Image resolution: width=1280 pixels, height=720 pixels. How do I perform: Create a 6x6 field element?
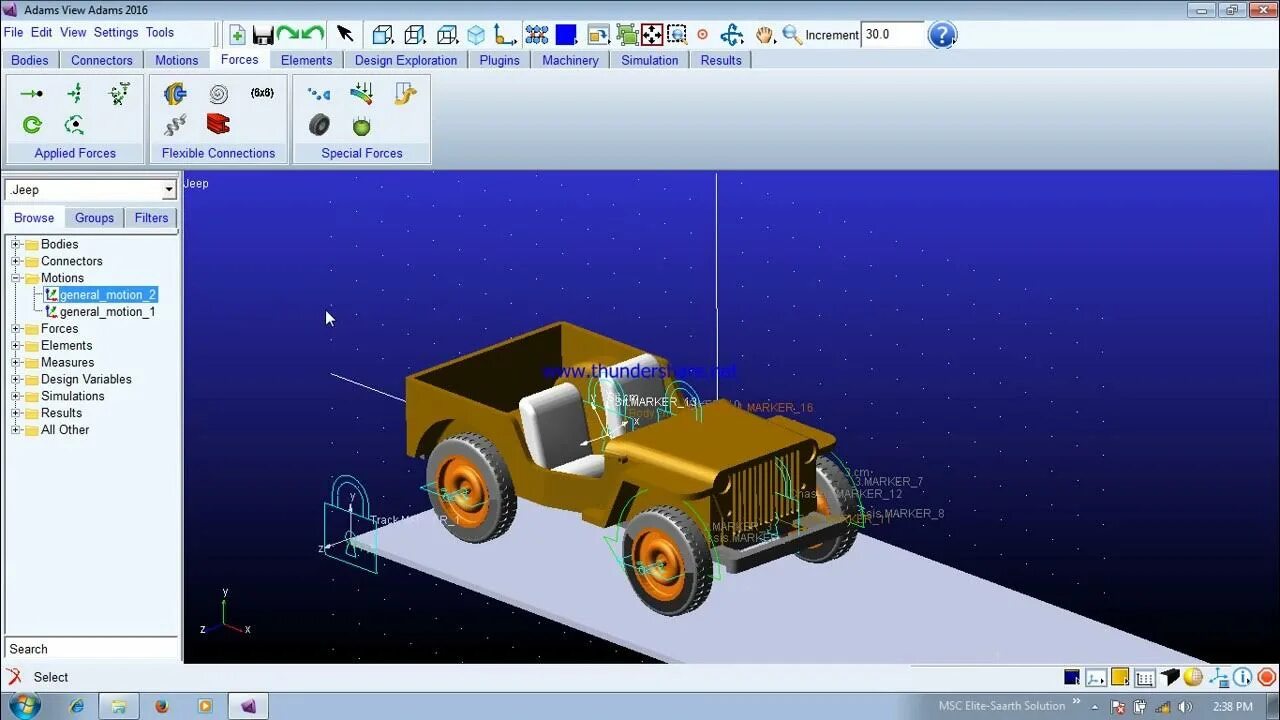[262, 93]
